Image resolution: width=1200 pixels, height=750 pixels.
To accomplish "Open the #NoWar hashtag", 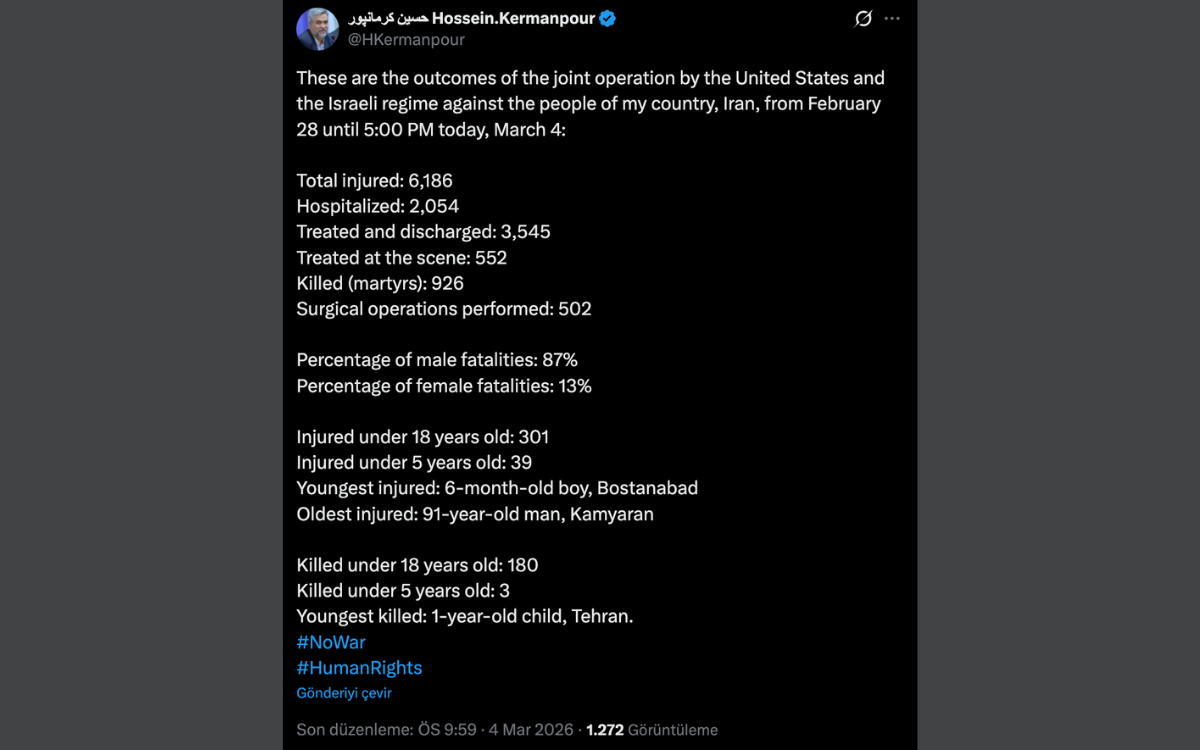I will tap(331, 642).
